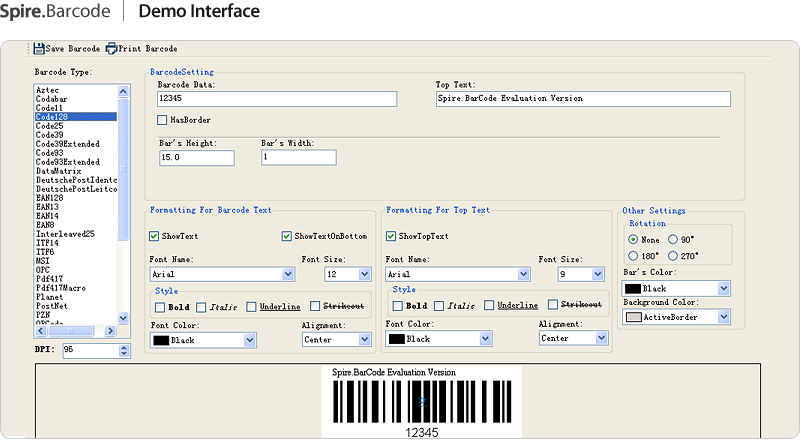800x440 pixels.
Task: Select EAN8 barcode type
Action: click(x=45, y=225)
